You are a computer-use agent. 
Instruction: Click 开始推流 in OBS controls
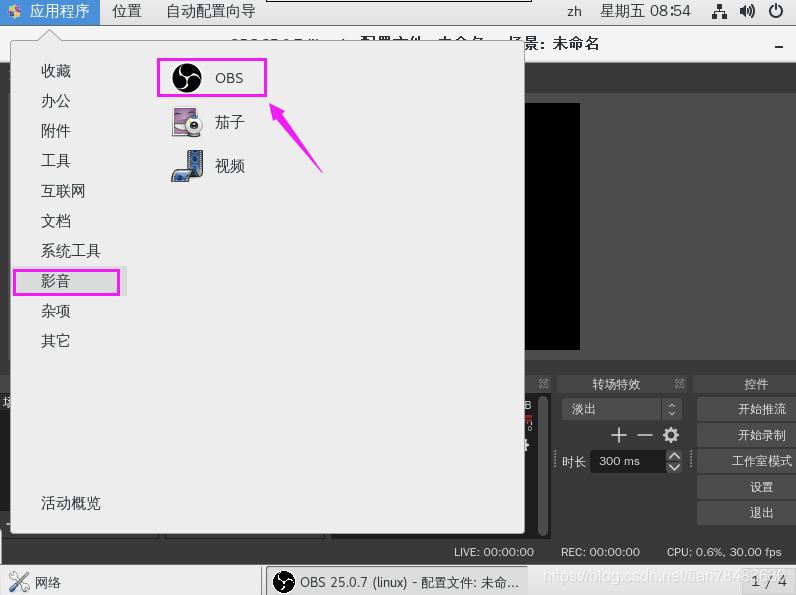tap(746, 409)
